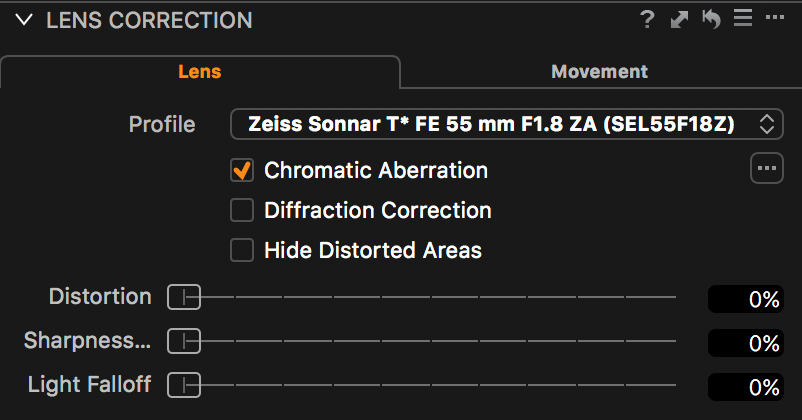Select the Lens tab

pyautogui.click(x=199, y=72)
